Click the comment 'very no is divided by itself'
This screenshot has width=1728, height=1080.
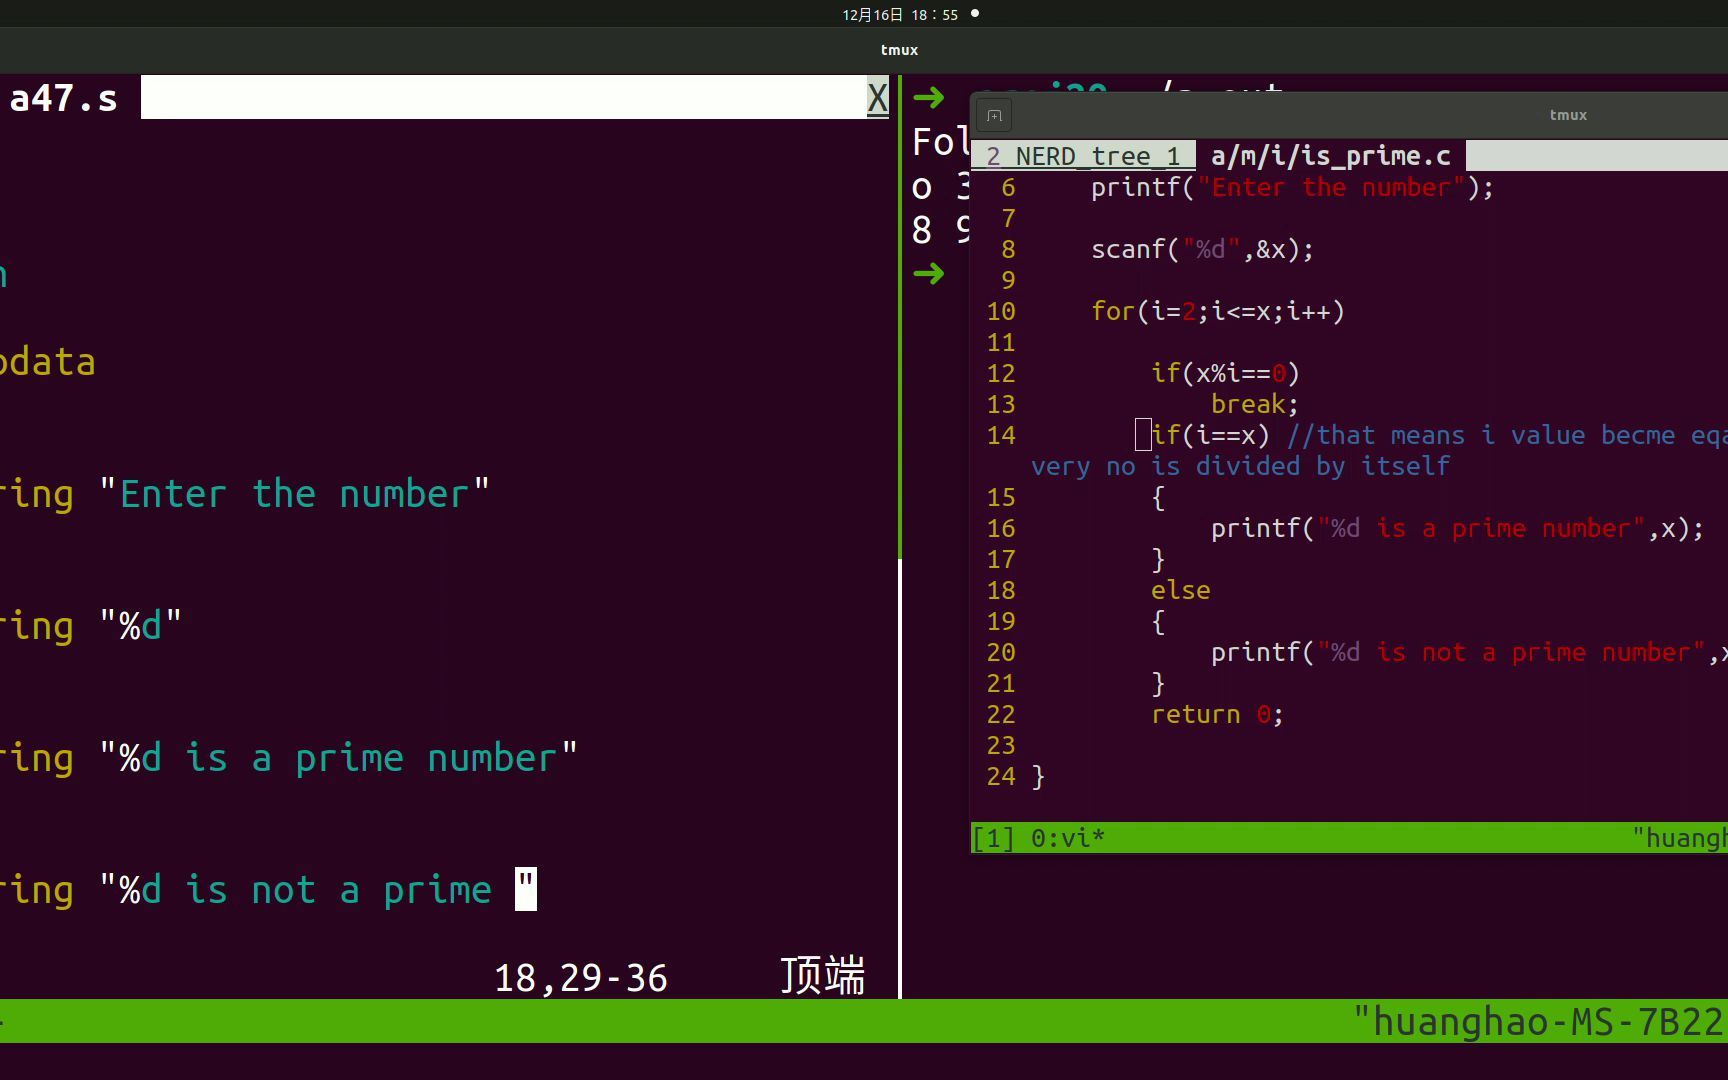1240,466
